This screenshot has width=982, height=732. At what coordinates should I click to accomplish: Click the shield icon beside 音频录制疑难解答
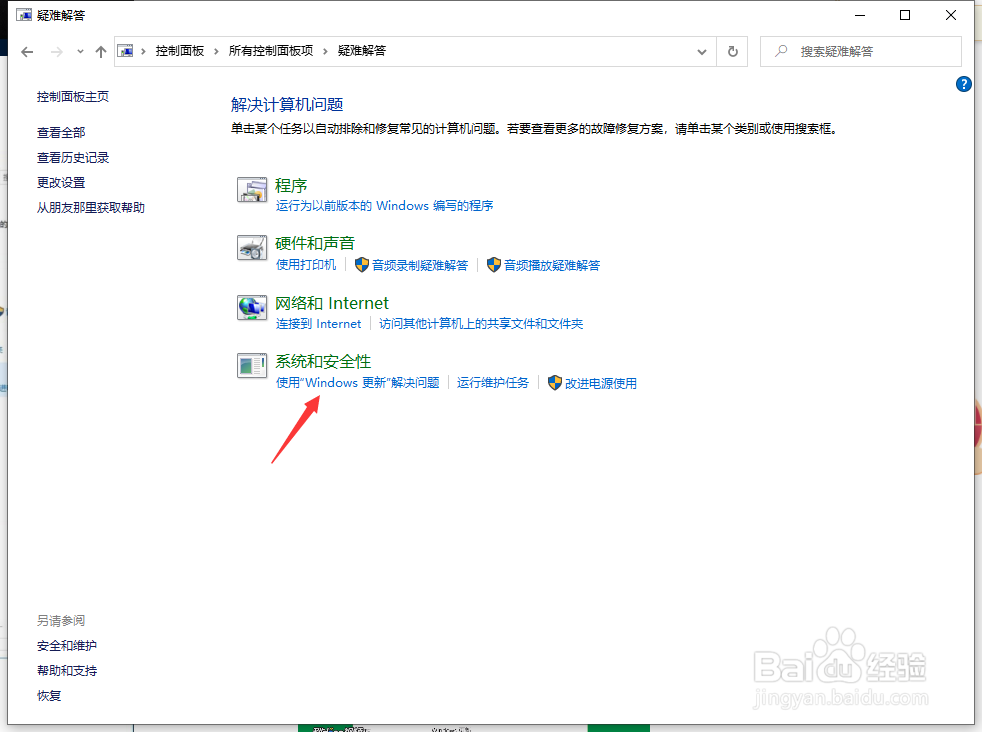359,265
